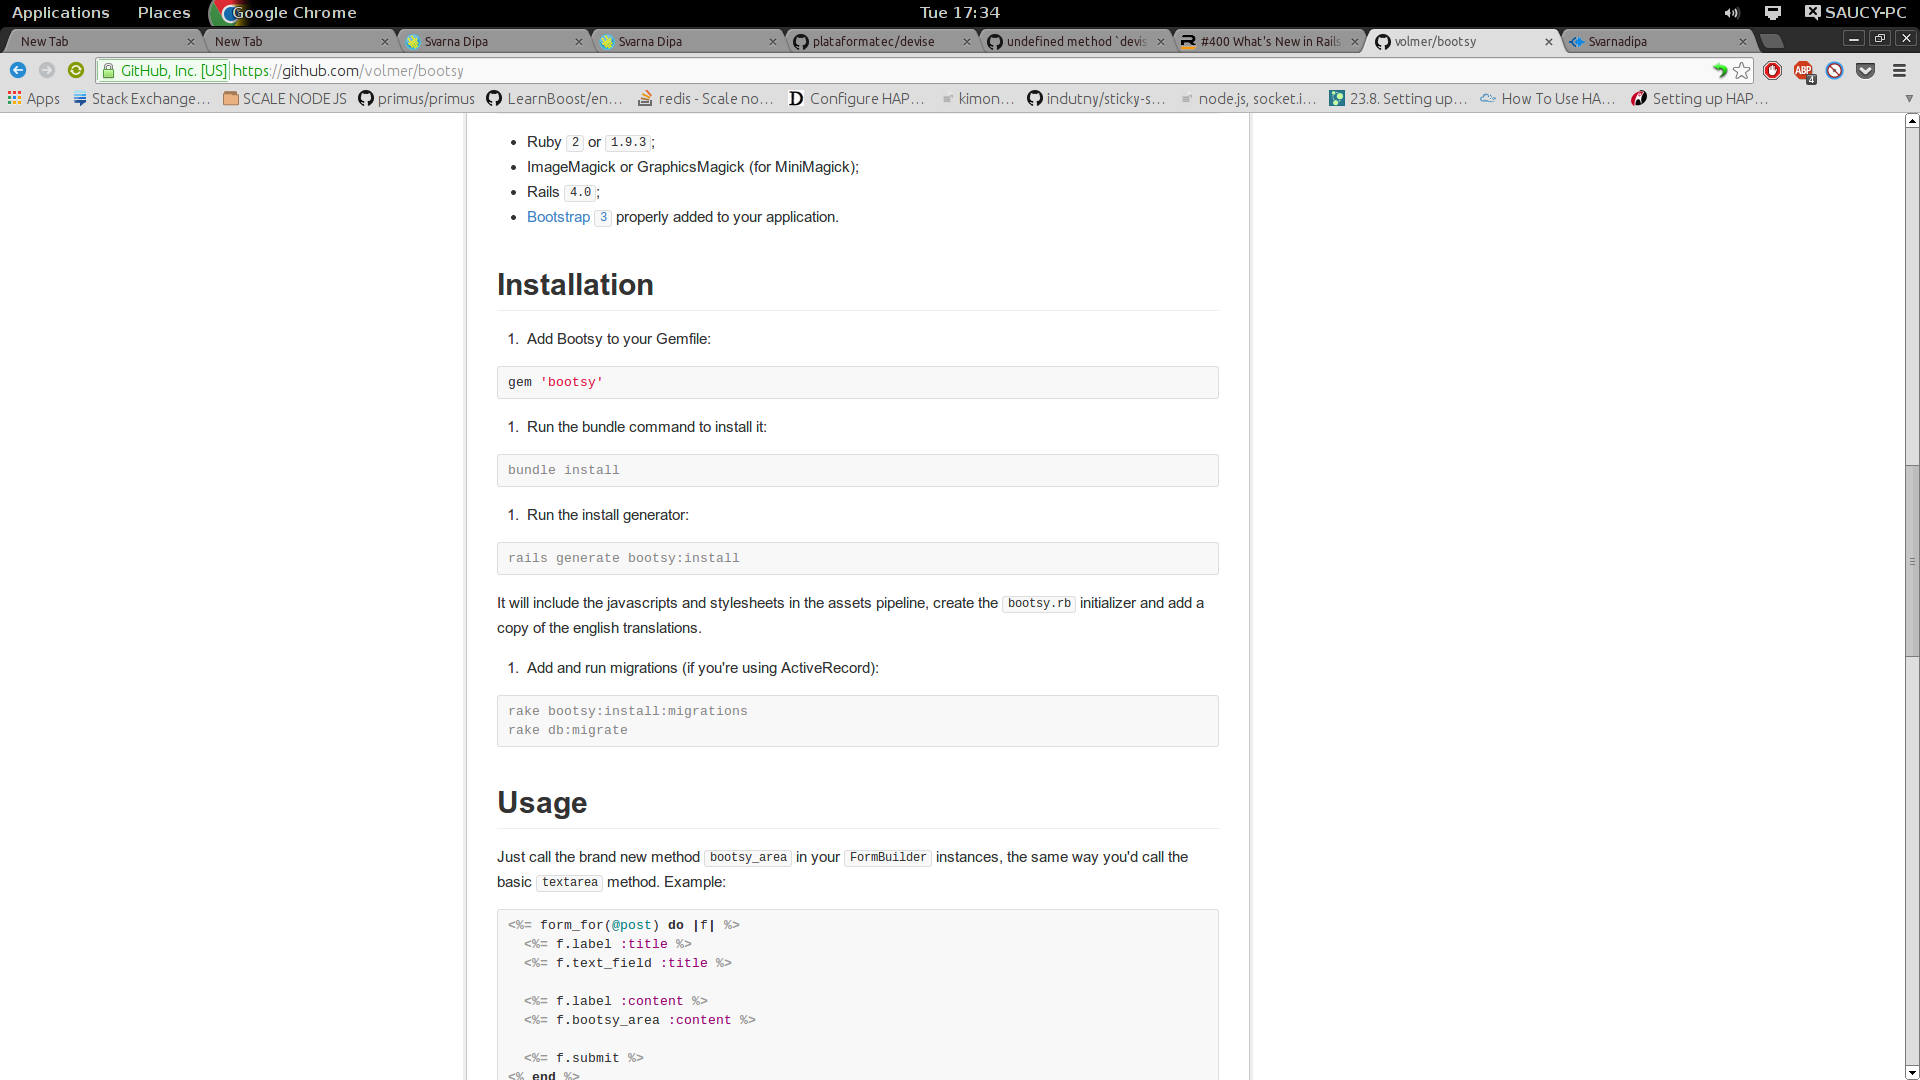This screenshot has height=1080, width=1920.
Task: Click the Bootstrap link in the requirements list
Action: [x=557, y=216]
